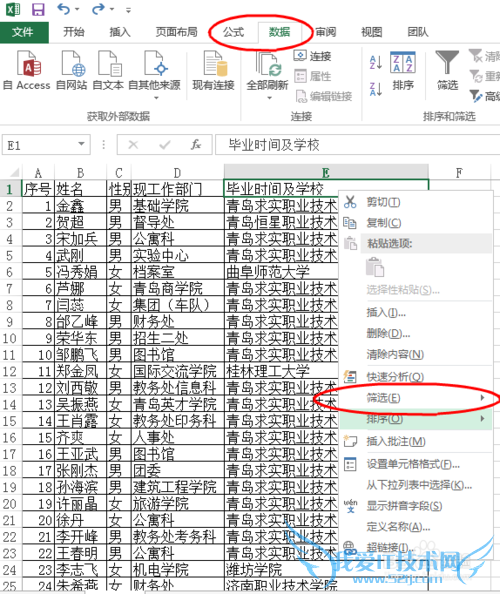This screenshot has width=500, height=594.
Task: Choose 删除(D)... from context menu
Action: (417, 334)
